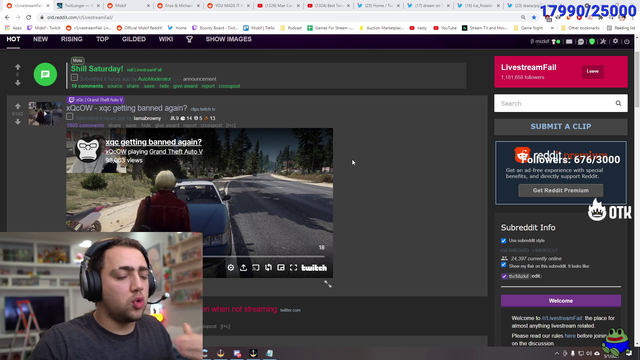Switch to the HOT tab
Viewport: 640px width, 360px height.
point(13,39)
